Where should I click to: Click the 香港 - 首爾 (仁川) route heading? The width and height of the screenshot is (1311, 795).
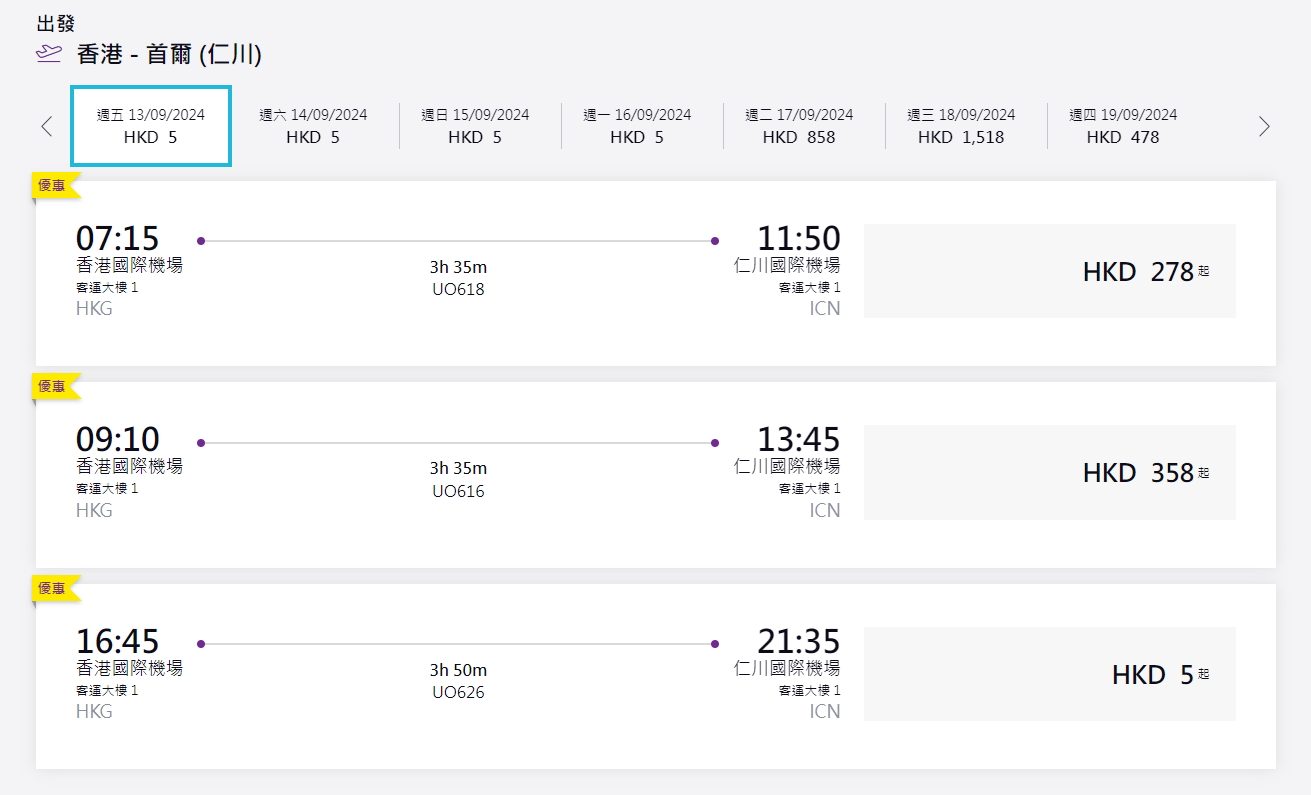[x=169, y=54]
